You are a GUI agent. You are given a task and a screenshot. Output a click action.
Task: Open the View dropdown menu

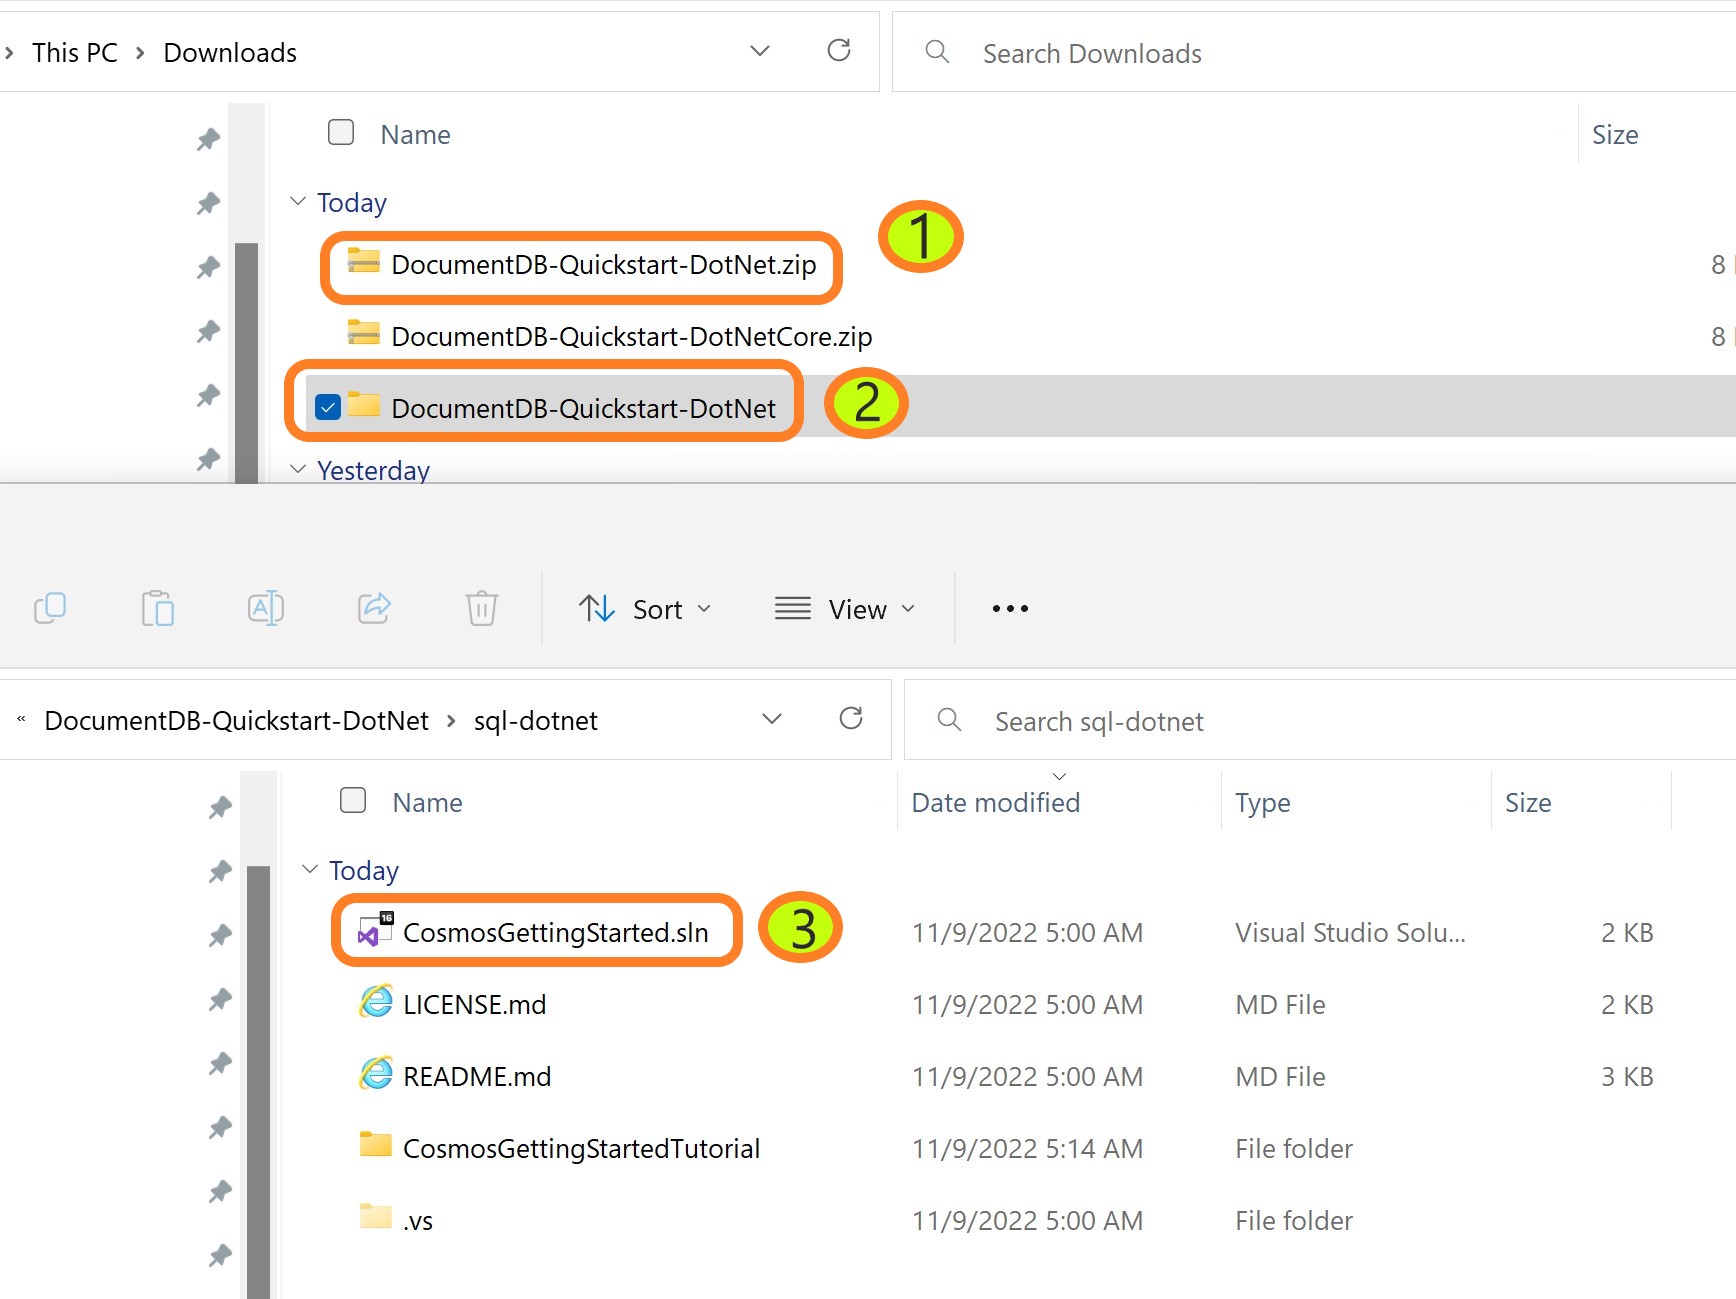coord(846,609)
